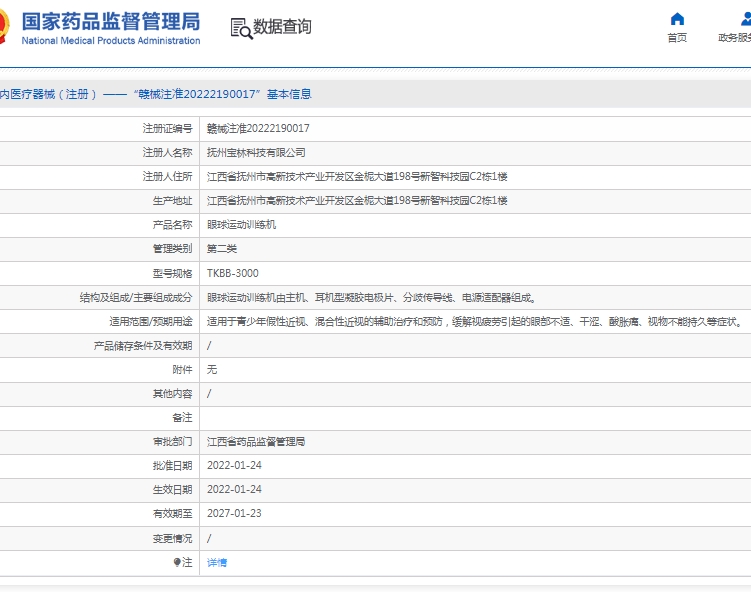Screen dimensions: 751x592
Task: Select product name 眼球运动训练机
Action: click(x=241, y=224)
